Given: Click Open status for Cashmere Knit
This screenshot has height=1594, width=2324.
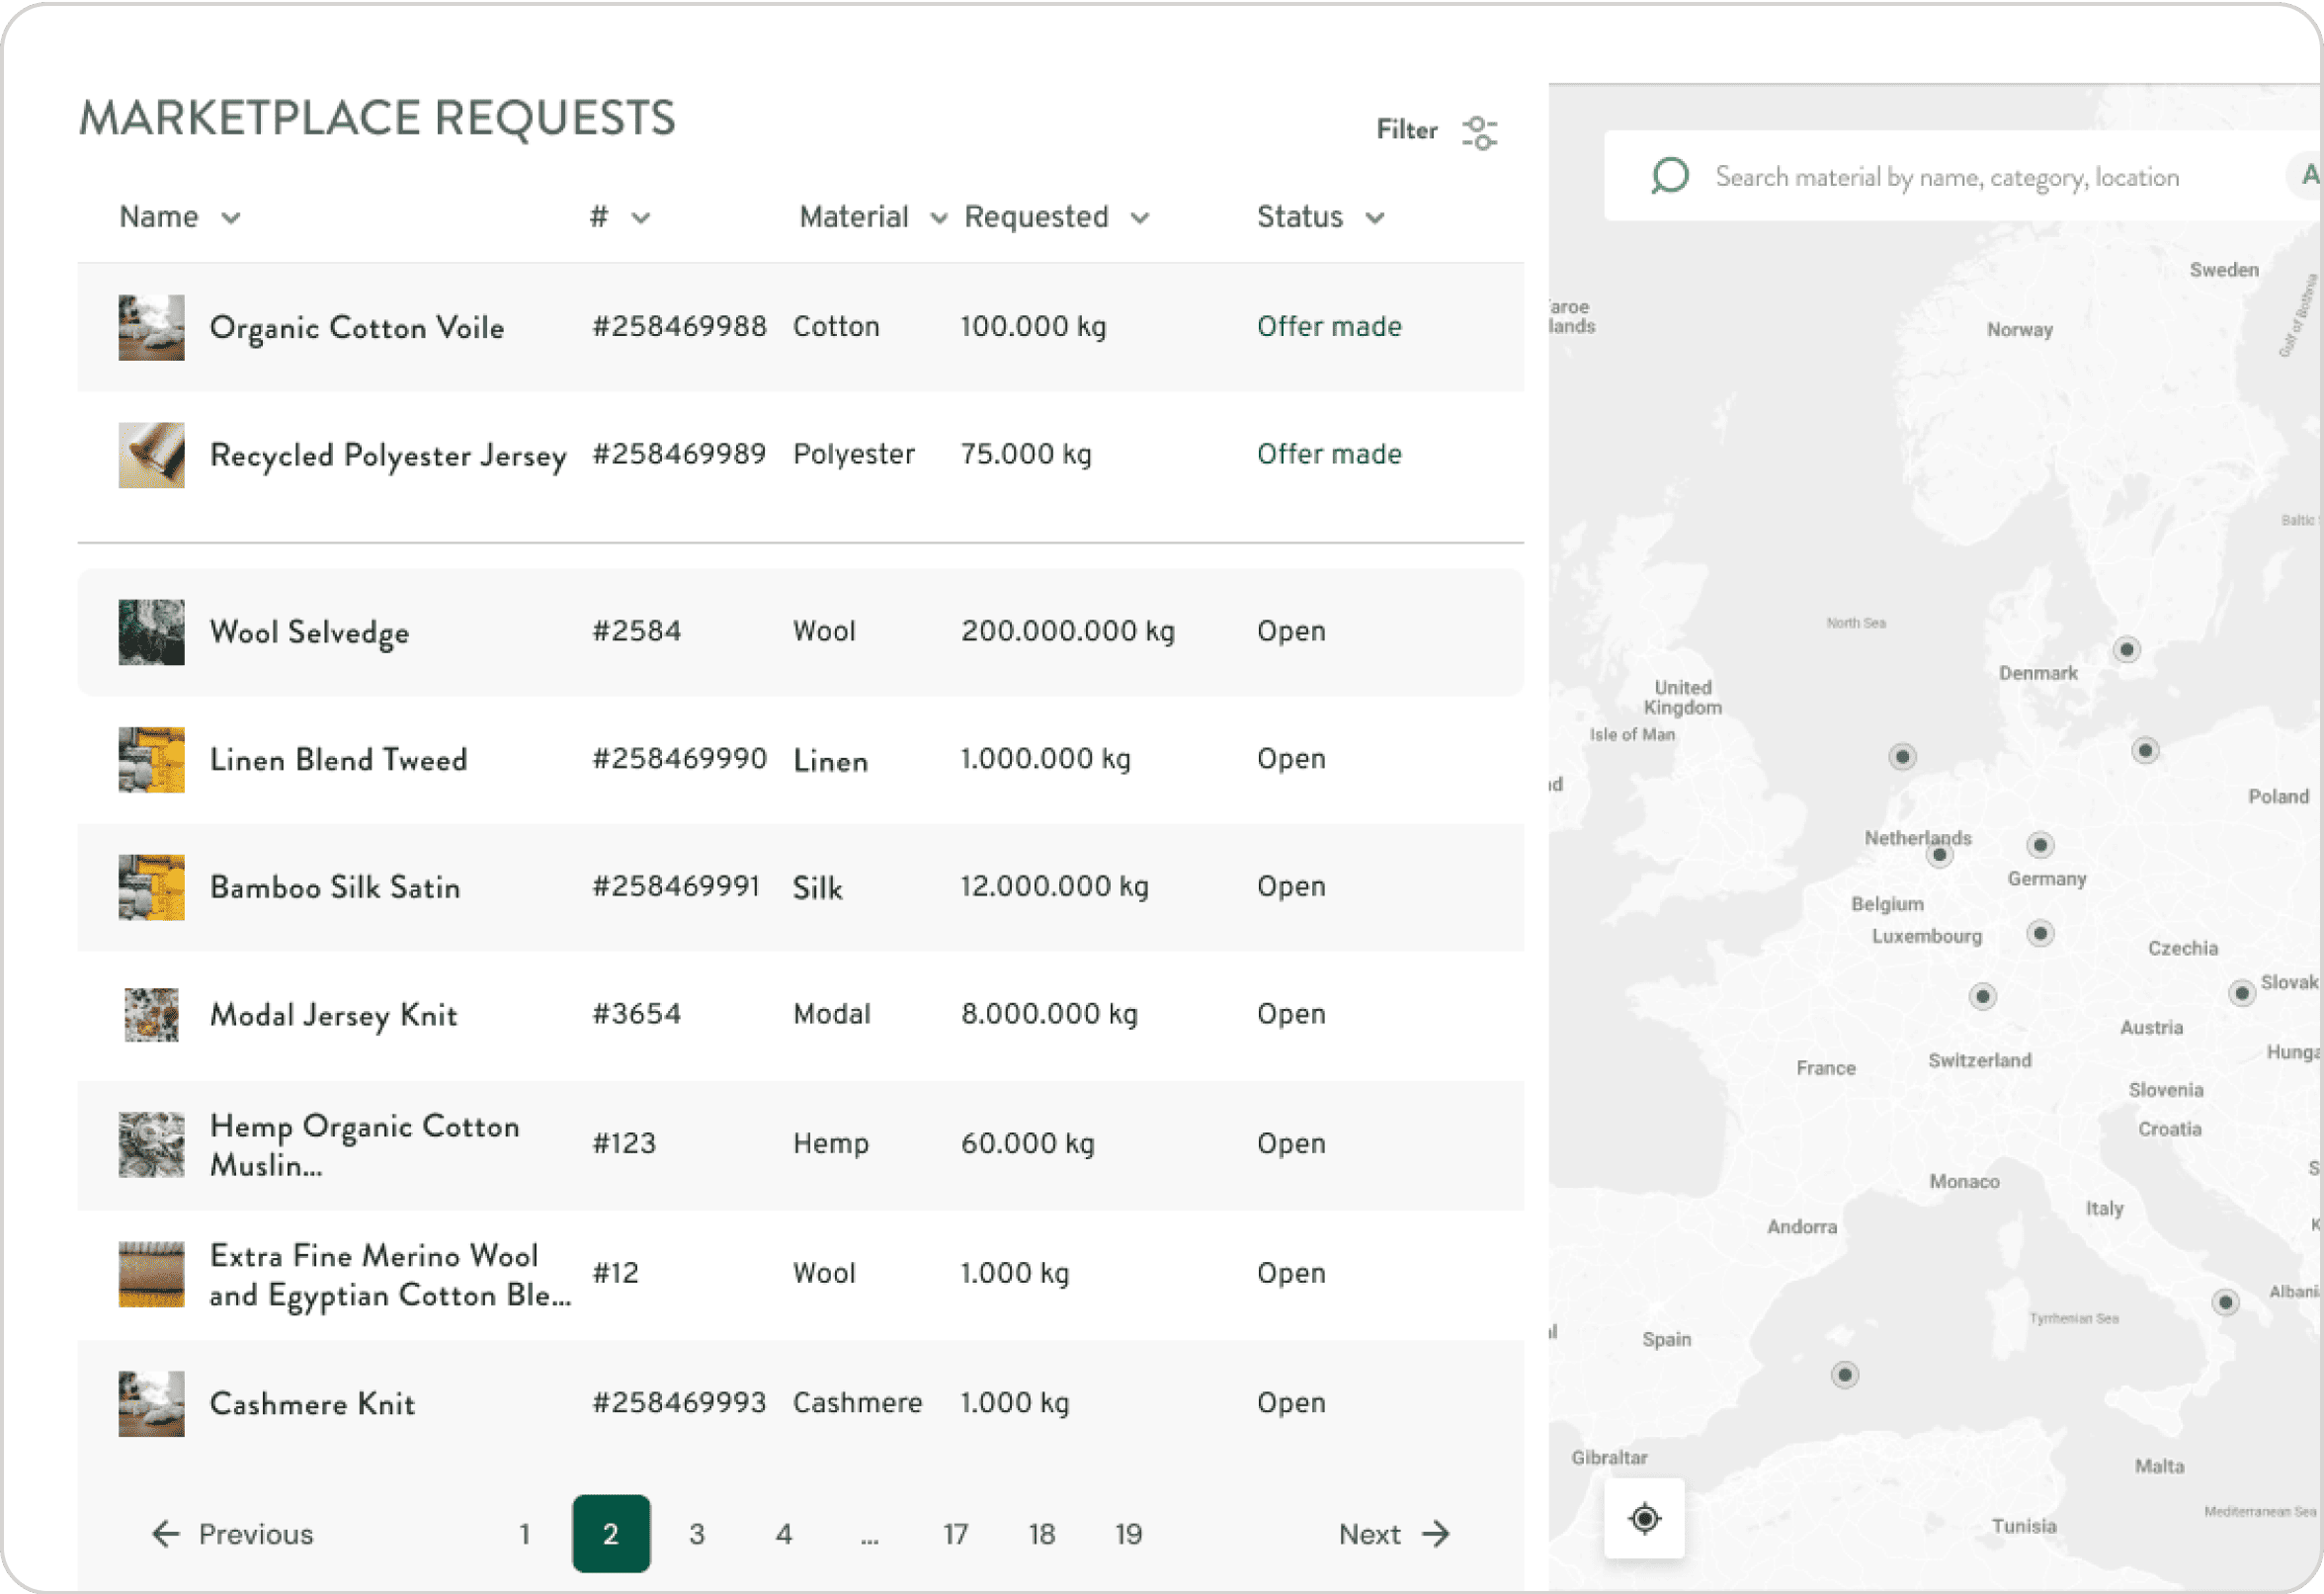Looking at the screenshot, I should [1291, 1403].
